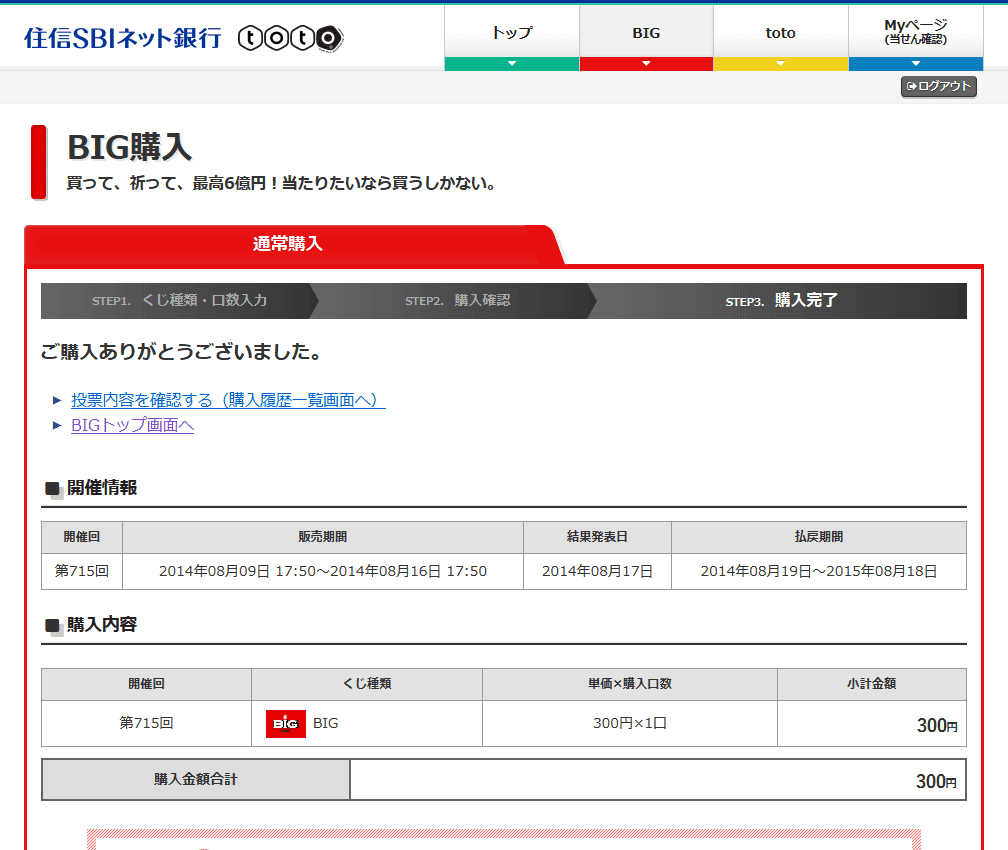Viewport: 1008px width, 850px height.
Task: Open the toto navigation tab
Action: point(780,32)
